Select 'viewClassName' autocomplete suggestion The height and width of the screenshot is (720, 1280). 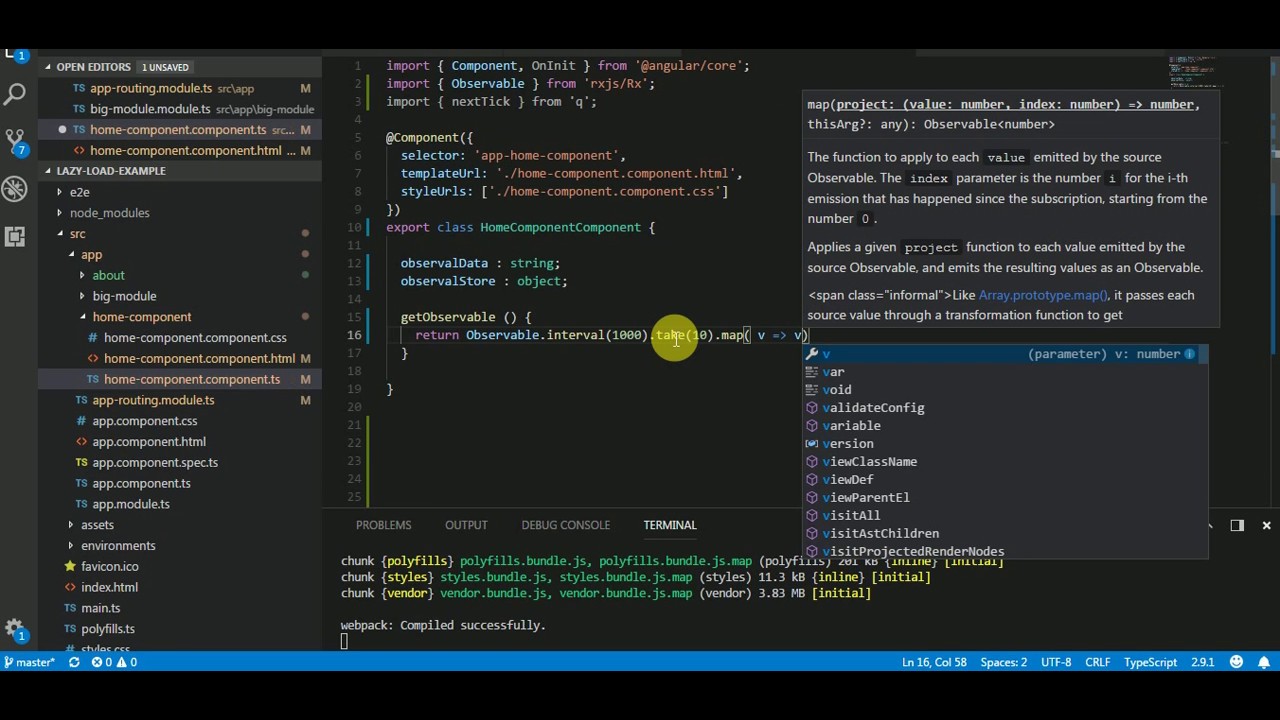1005,462
